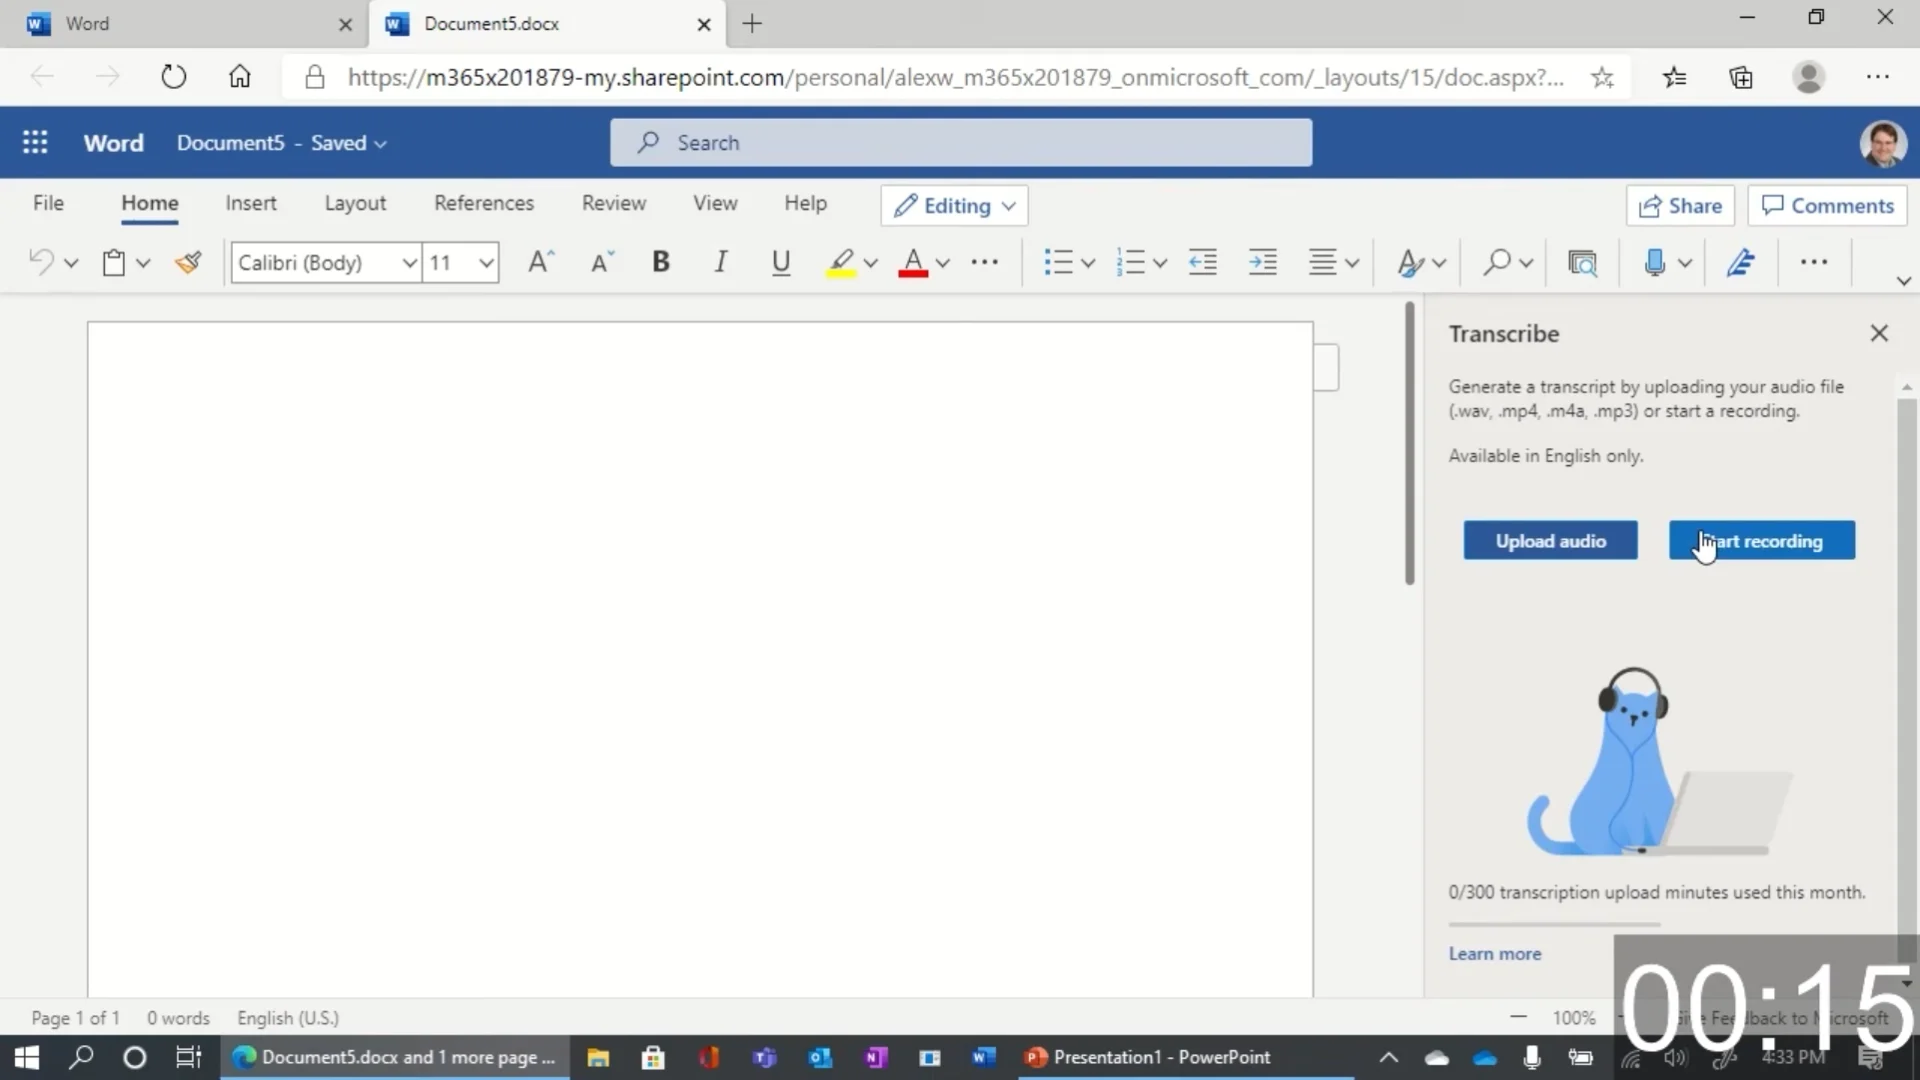The width and height of the screenshot is (1920, 1080).
Task: Select the Format Painter brush
Action: (x=188, y=262)
